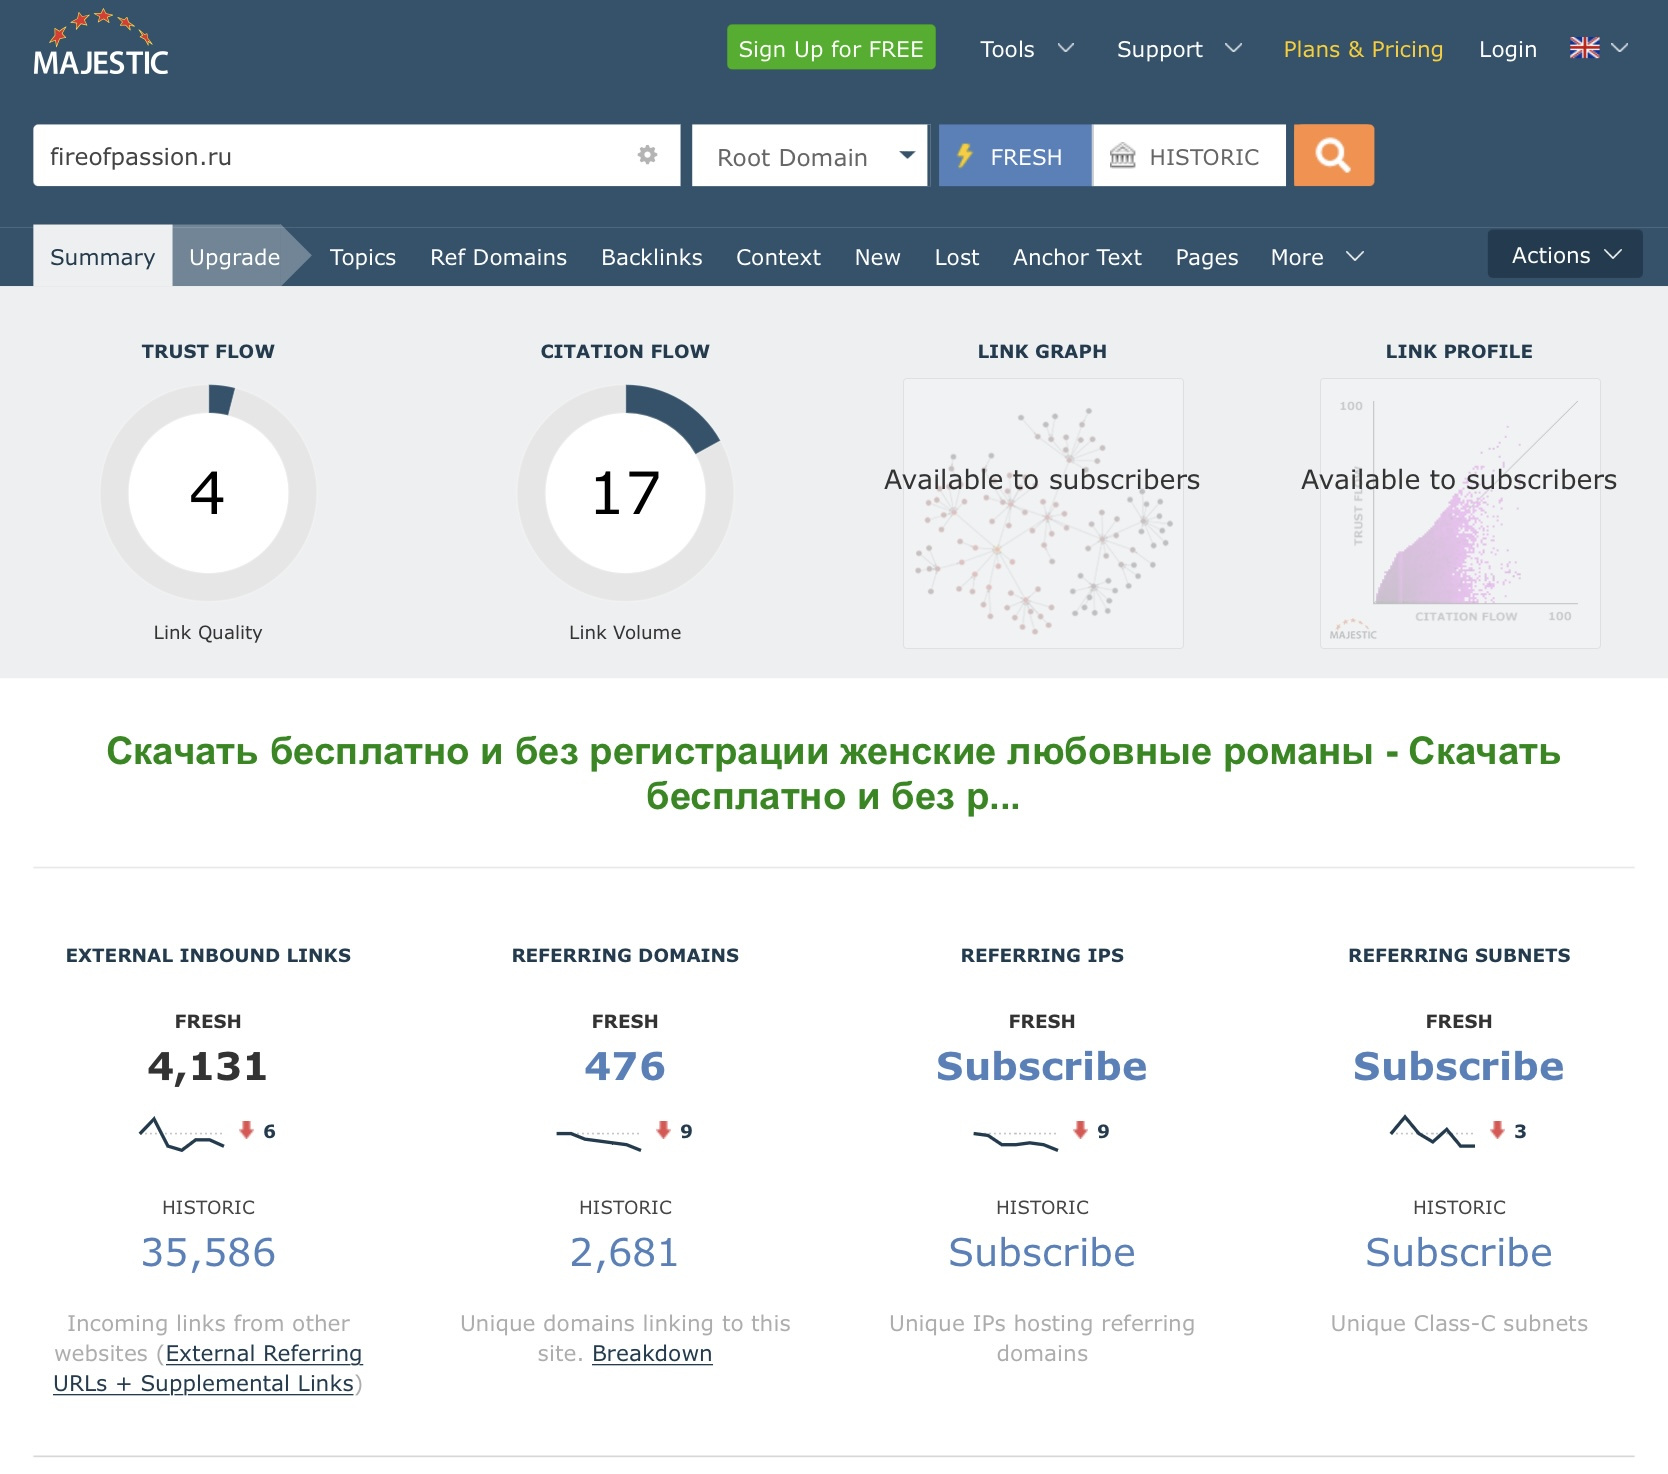Click Fresh Referring IPs Subscribe link
This screenshot has width=1668, height=1474.
click(x=1042, y=1066)
